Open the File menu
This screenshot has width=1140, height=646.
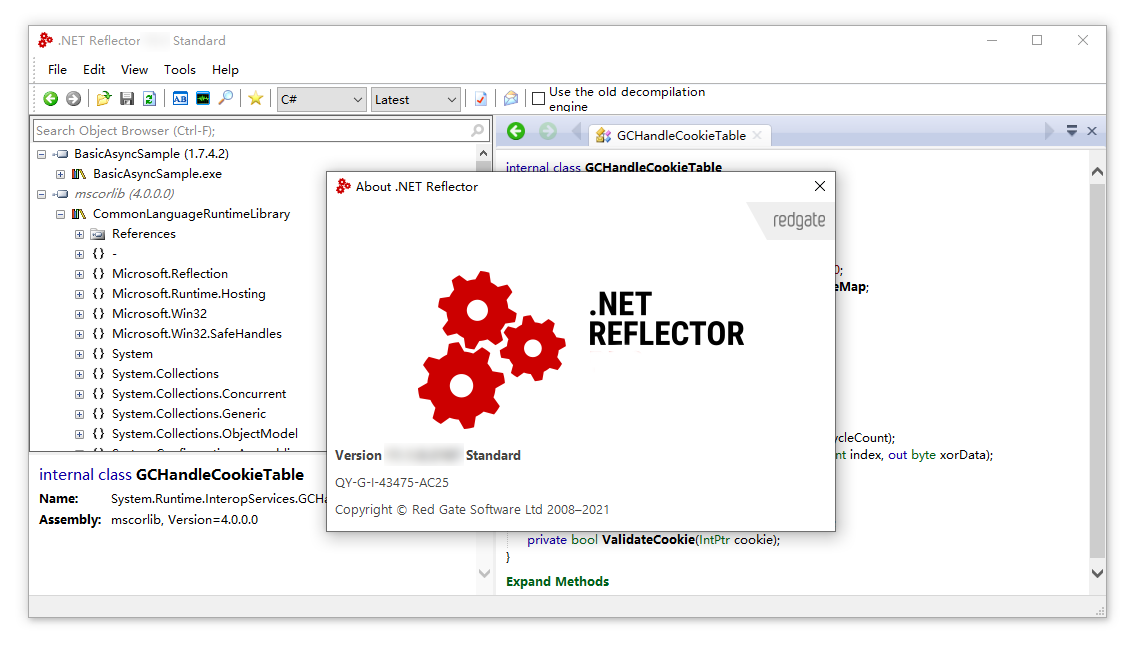click(57, 70)
